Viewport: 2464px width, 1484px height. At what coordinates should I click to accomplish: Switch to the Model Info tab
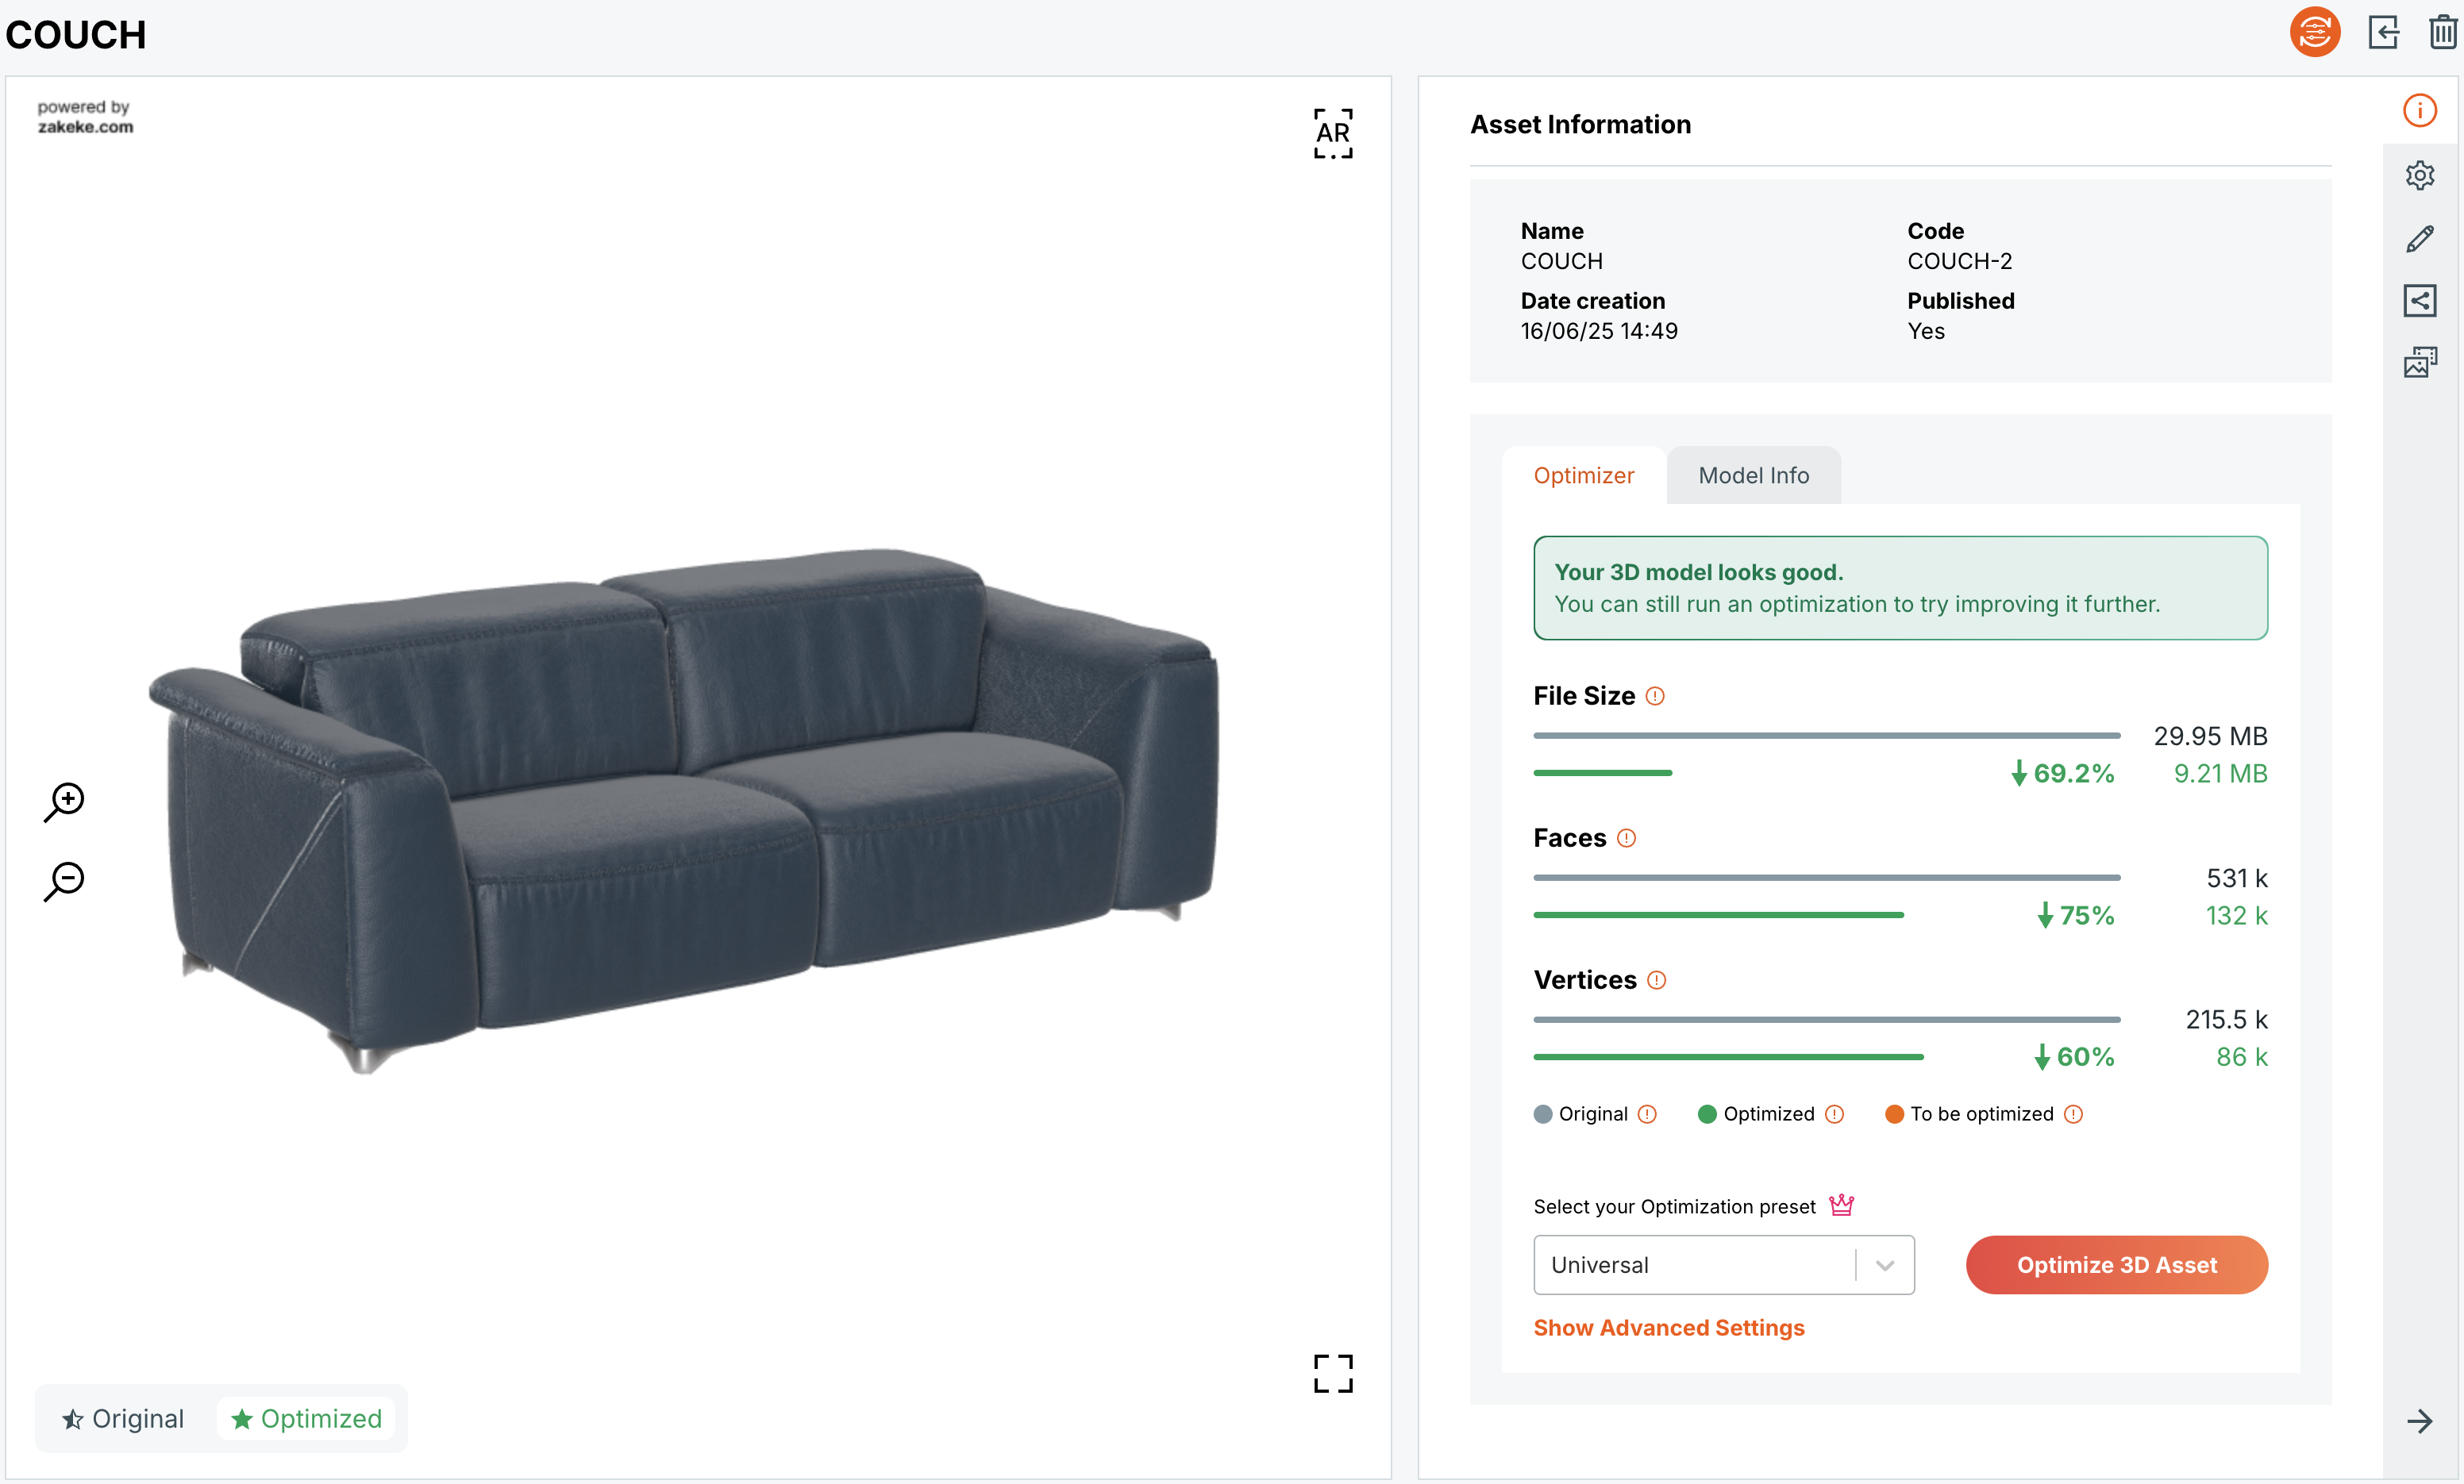[1754, 476]
